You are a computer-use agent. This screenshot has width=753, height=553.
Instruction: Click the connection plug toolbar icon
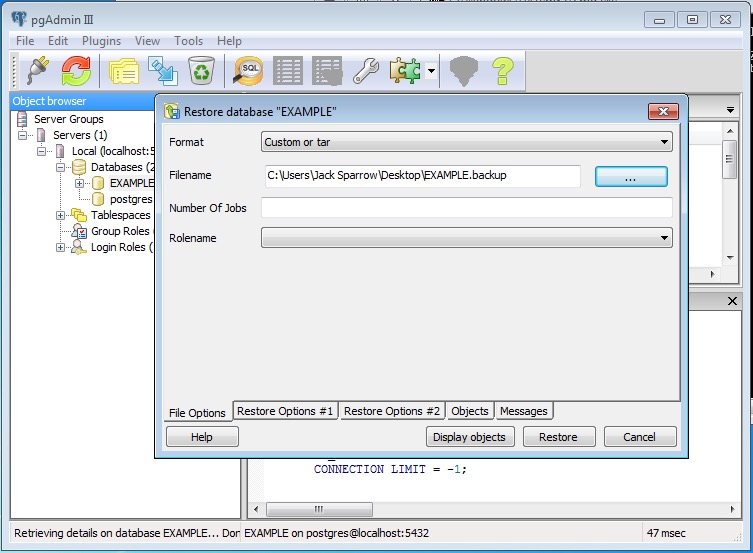click(x=38, y=70)
